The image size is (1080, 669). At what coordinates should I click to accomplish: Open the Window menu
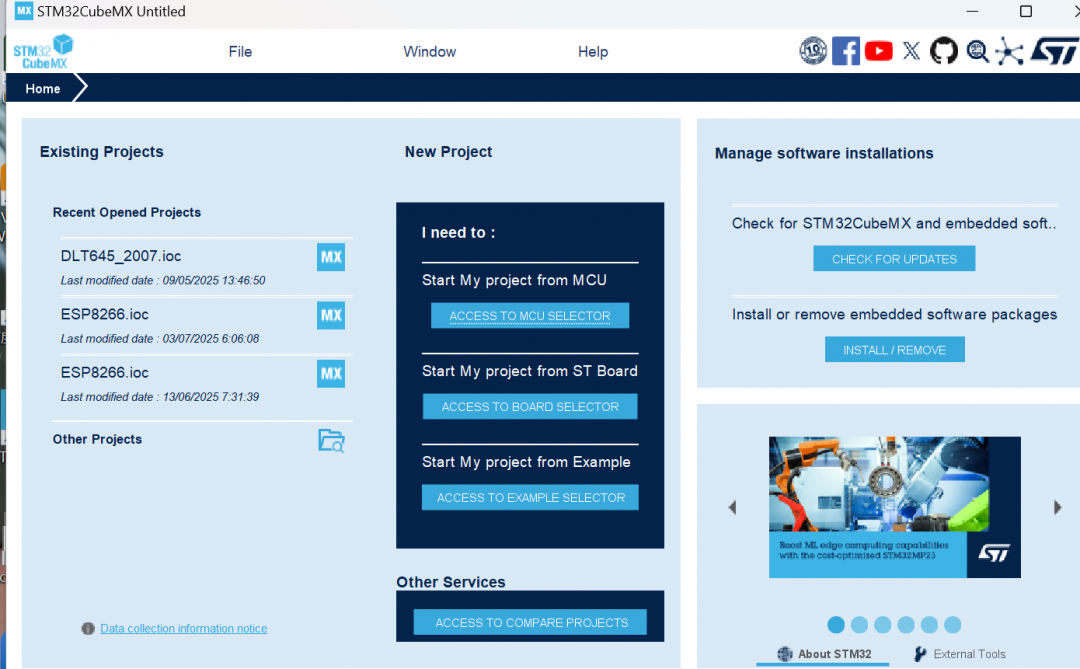430,52
